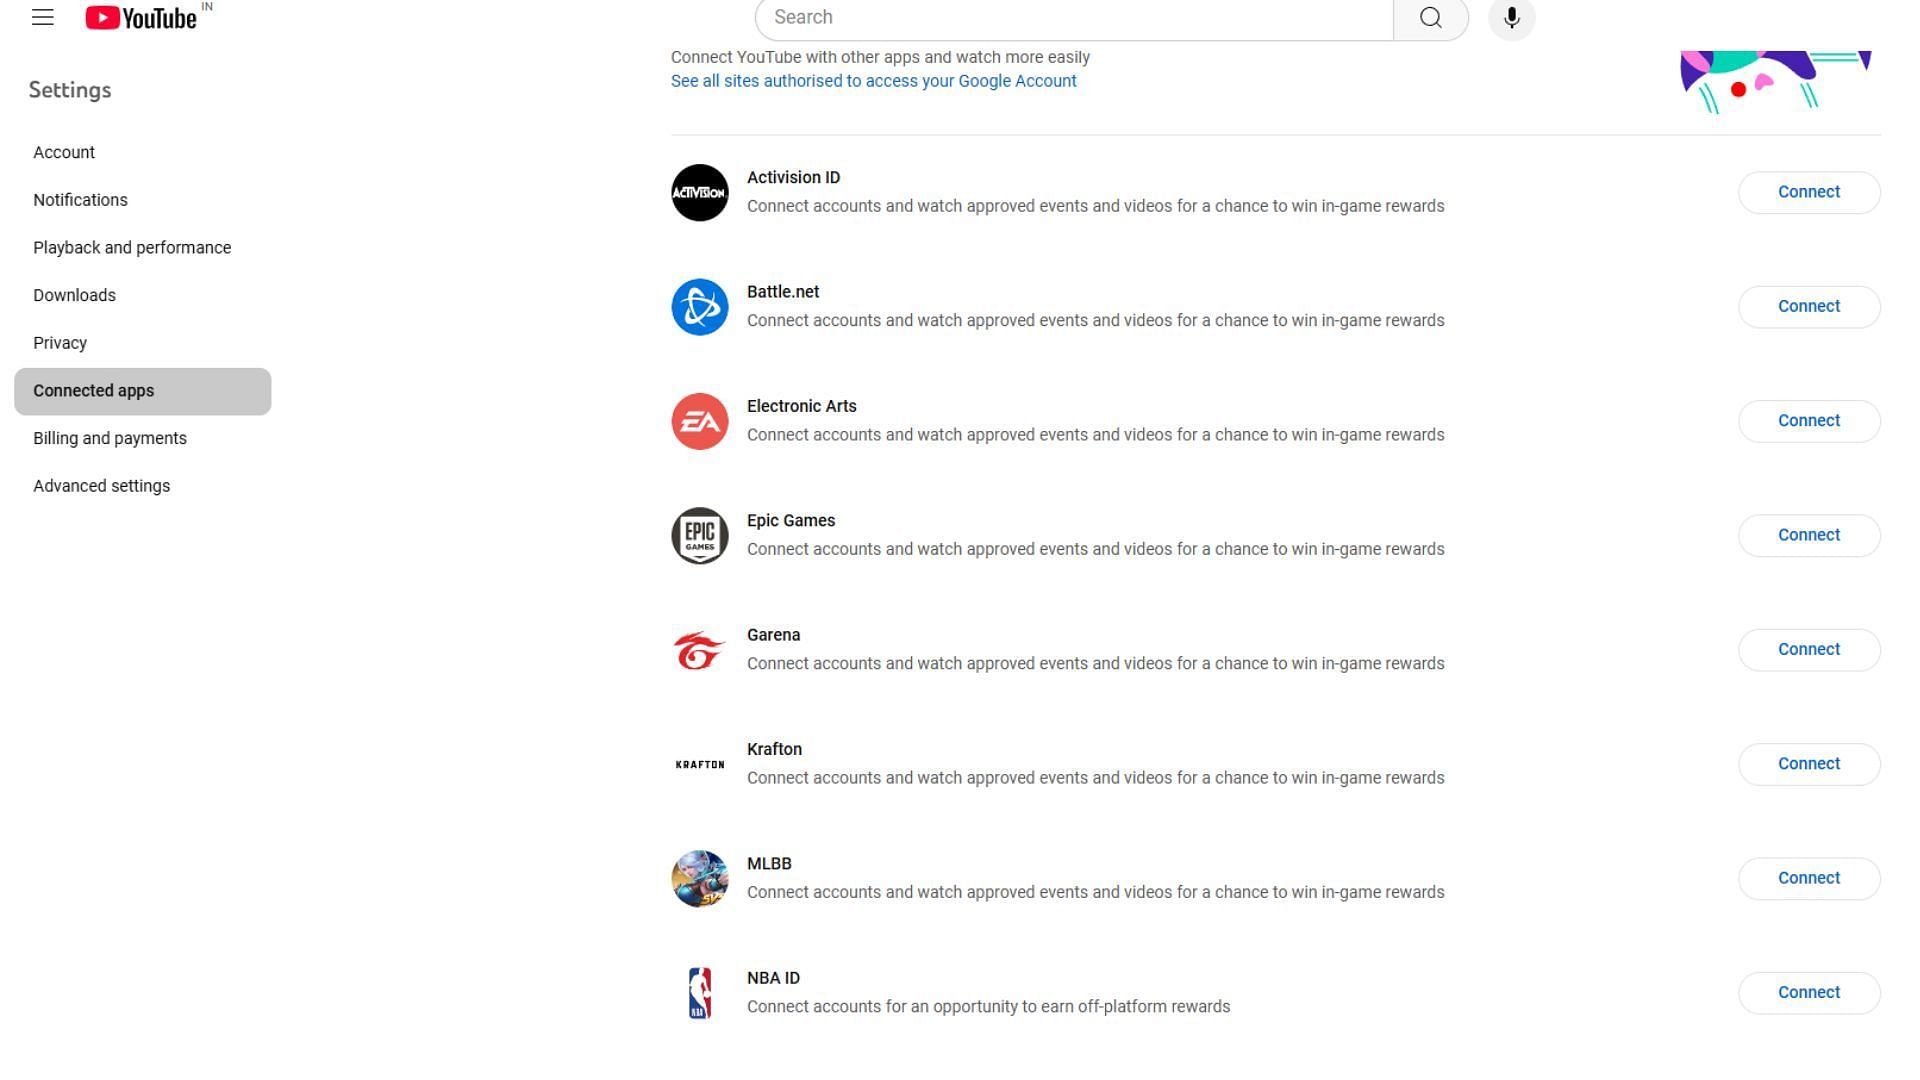Select the Account settings menu item
The width and height of the screenshot is (1920, 1080).
63,152
